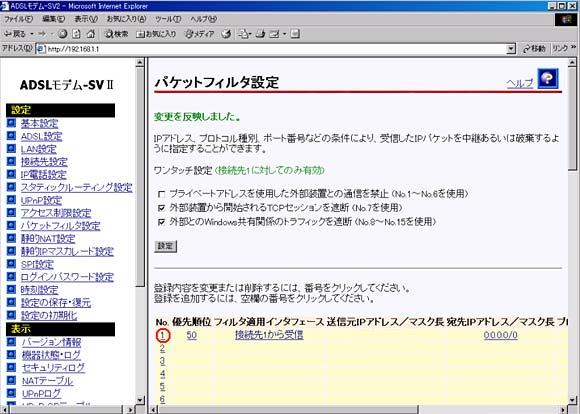The image size is (580, 414).
Task: Click the Stop loading icon
Action: point(63,34)
